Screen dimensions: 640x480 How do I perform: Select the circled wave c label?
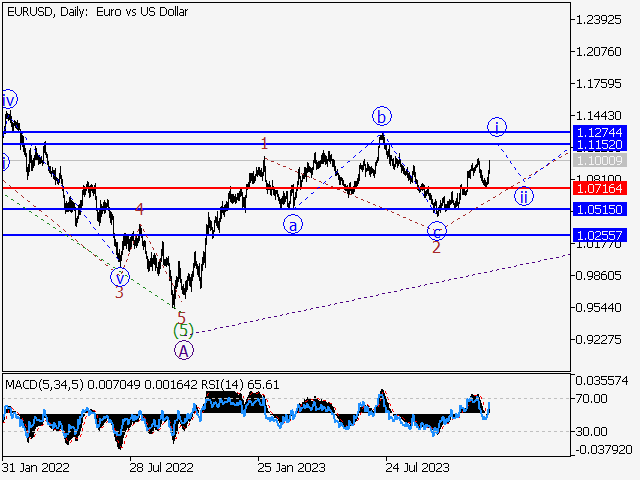click(437, 231)
